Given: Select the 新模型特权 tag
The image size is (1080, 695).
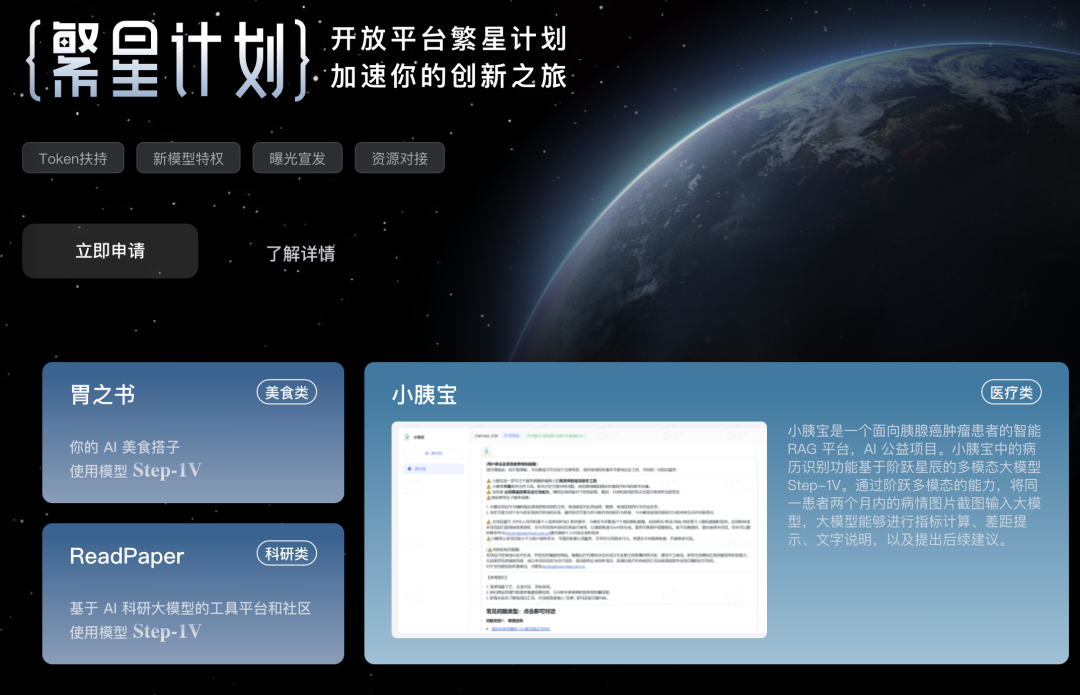Looking at the screenshot, I should pyautogui.click(x=188, y=158).
